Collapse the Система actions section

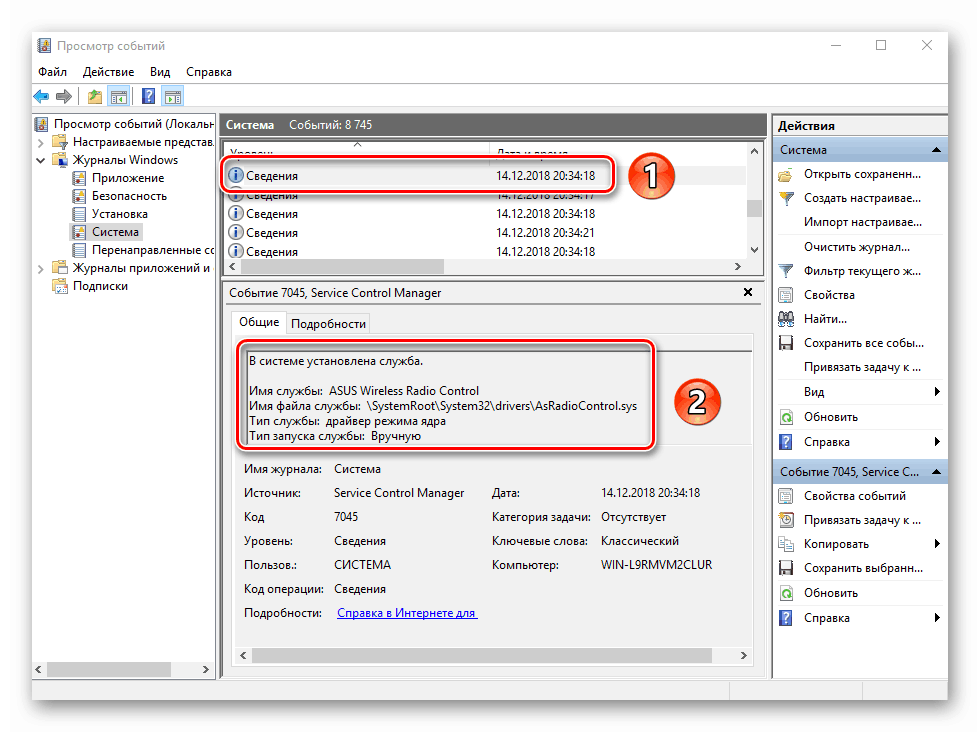click(936, 150)
